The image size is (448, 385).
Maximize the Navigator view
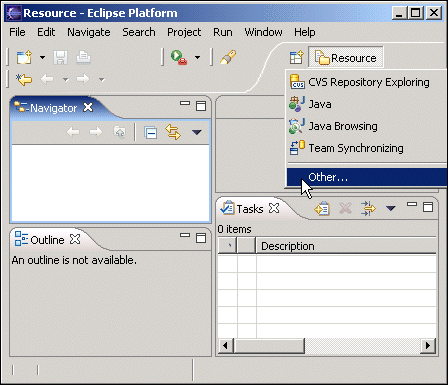(201, 106)
